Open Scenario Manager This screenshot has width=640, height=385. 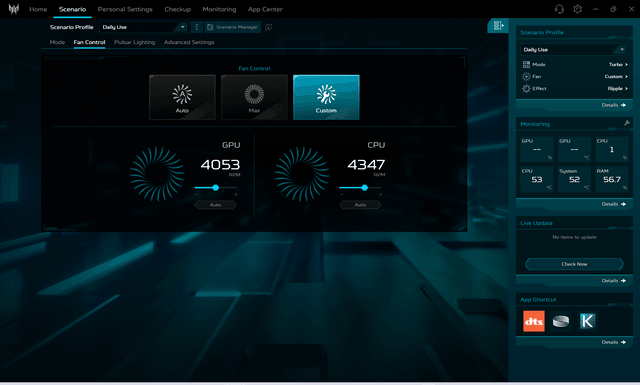pyautogui.click(x=233, y=27)
